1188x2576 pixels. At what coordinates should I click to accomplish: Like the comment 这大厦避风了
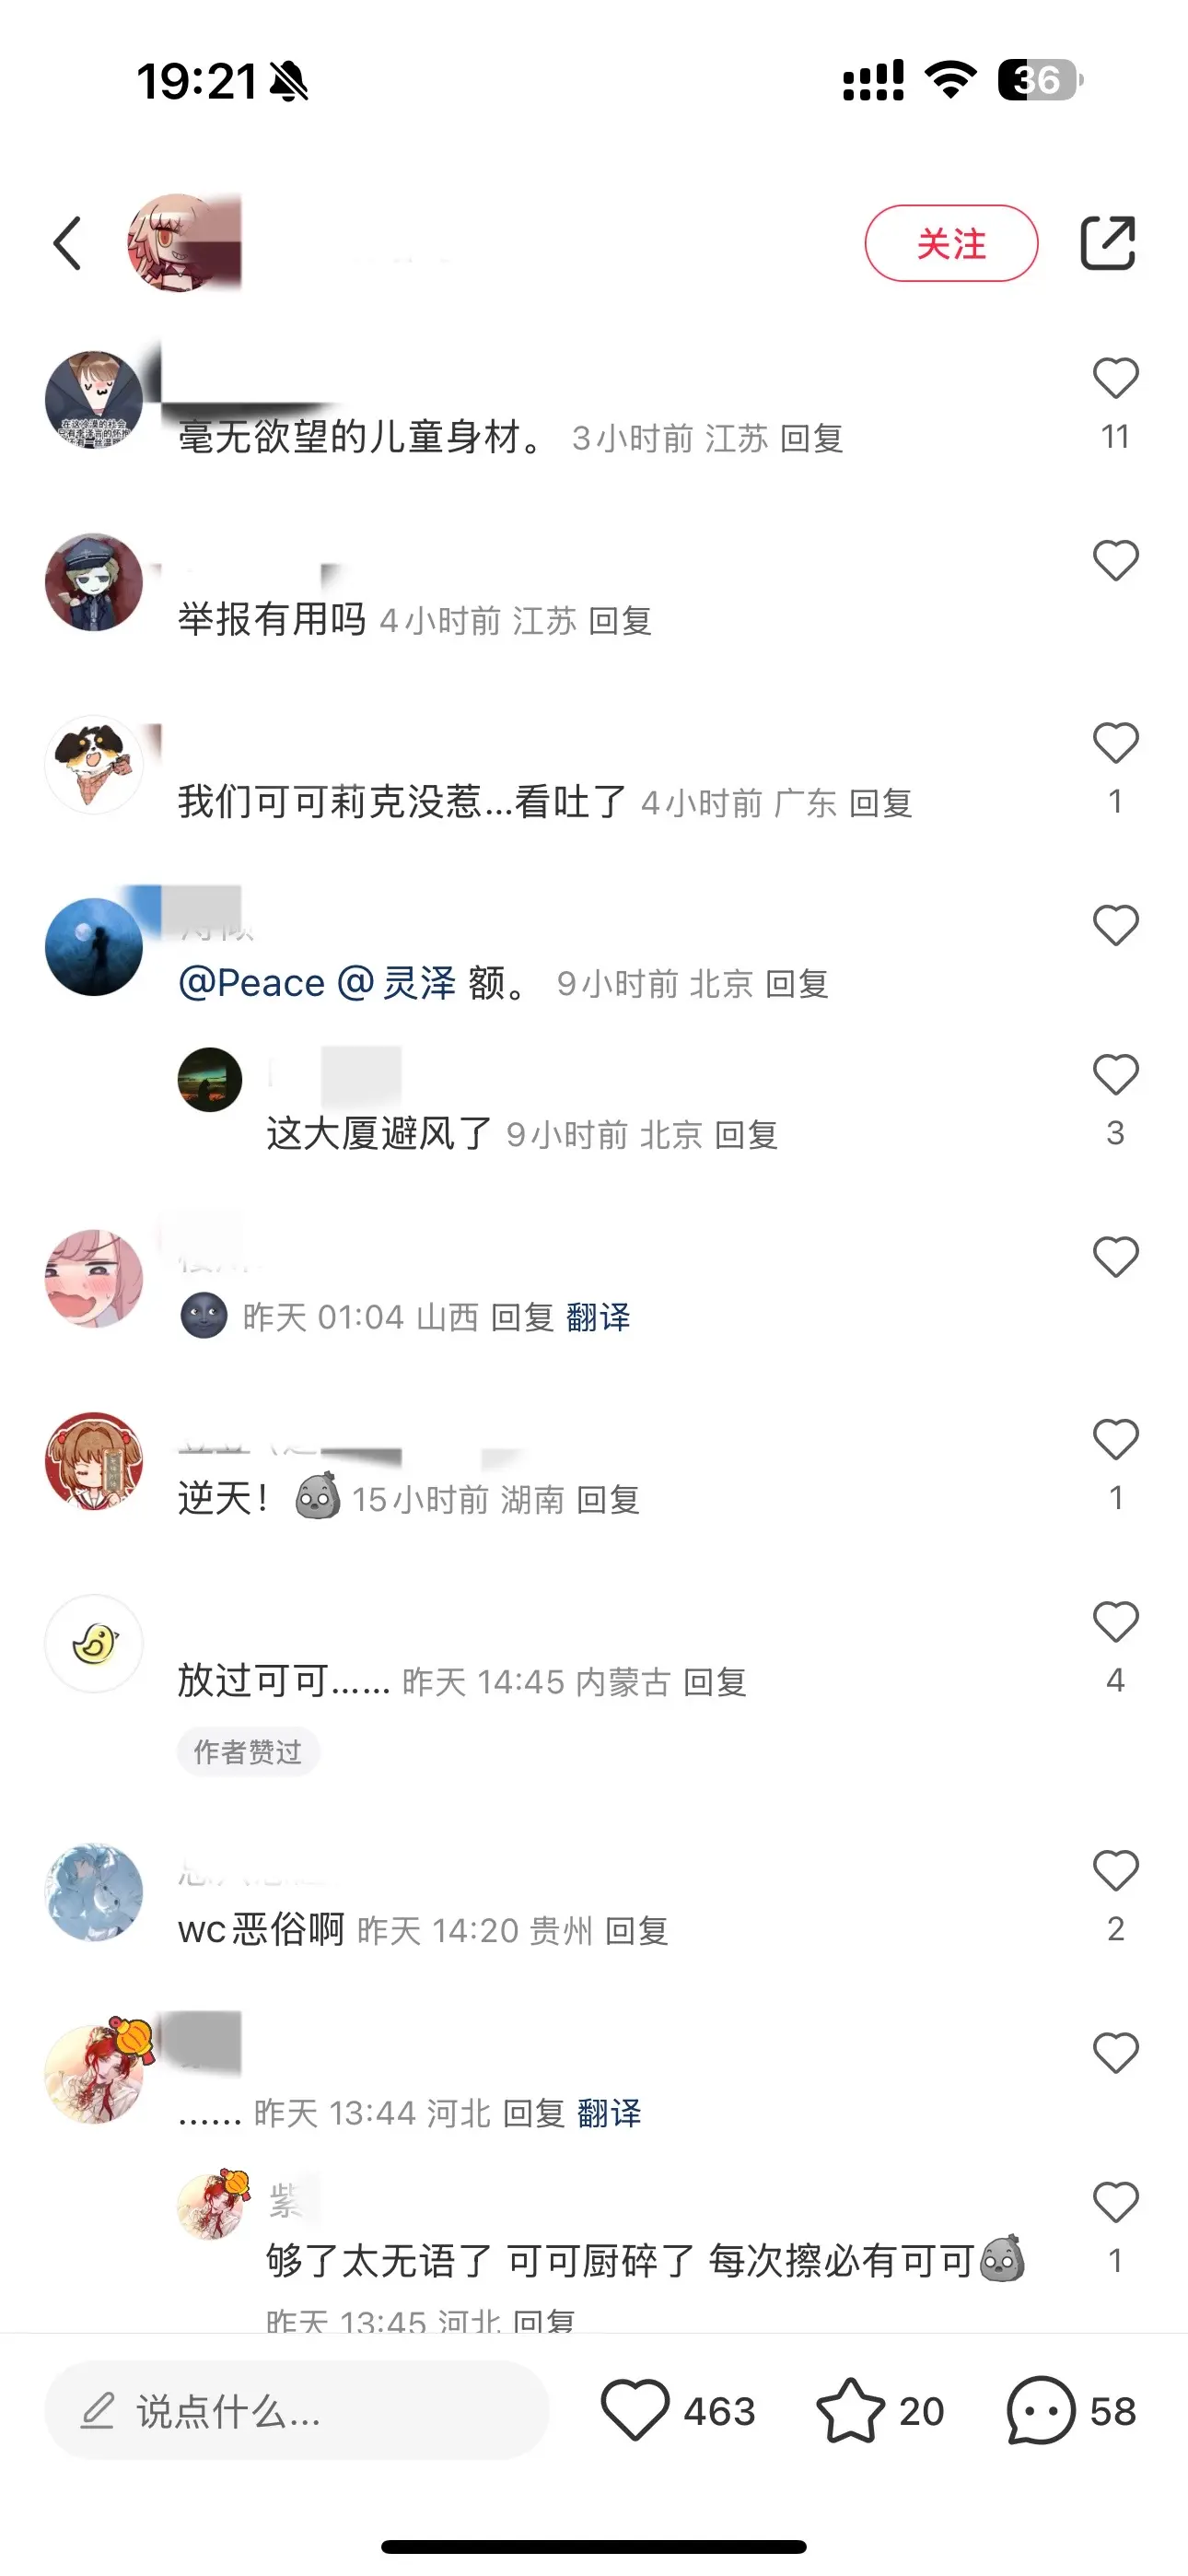point(1115,1074)
